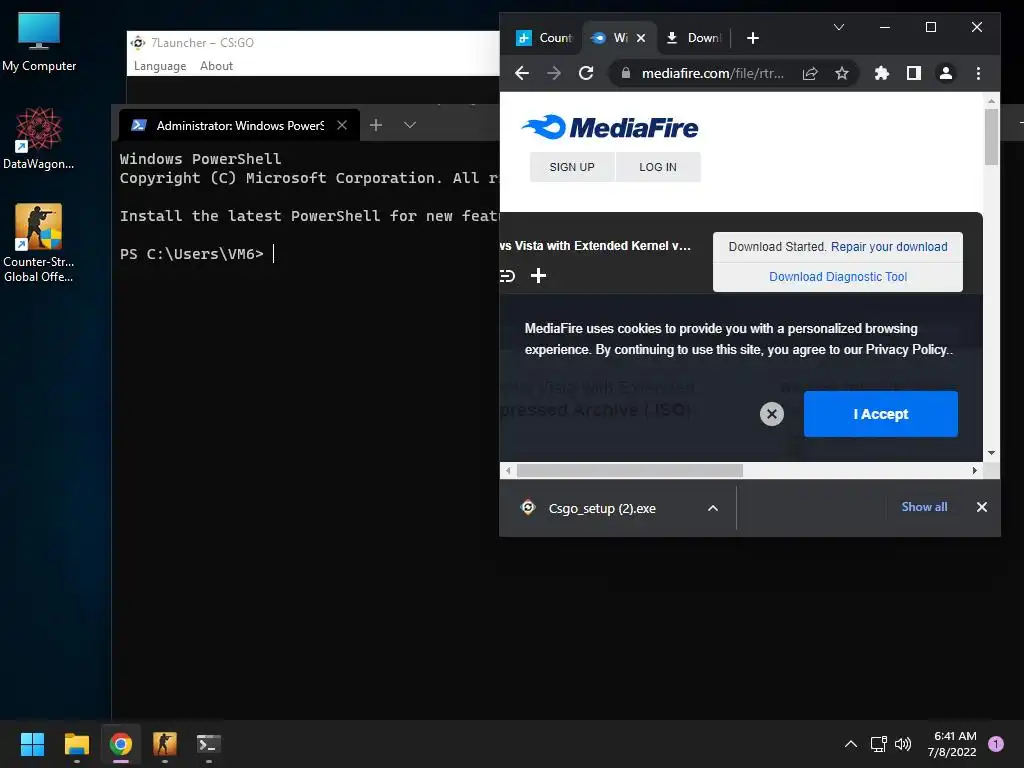This screenshot has width=1024, height=768.
Task: Dismiss the cookie notice with X
Action: [771, 414]
